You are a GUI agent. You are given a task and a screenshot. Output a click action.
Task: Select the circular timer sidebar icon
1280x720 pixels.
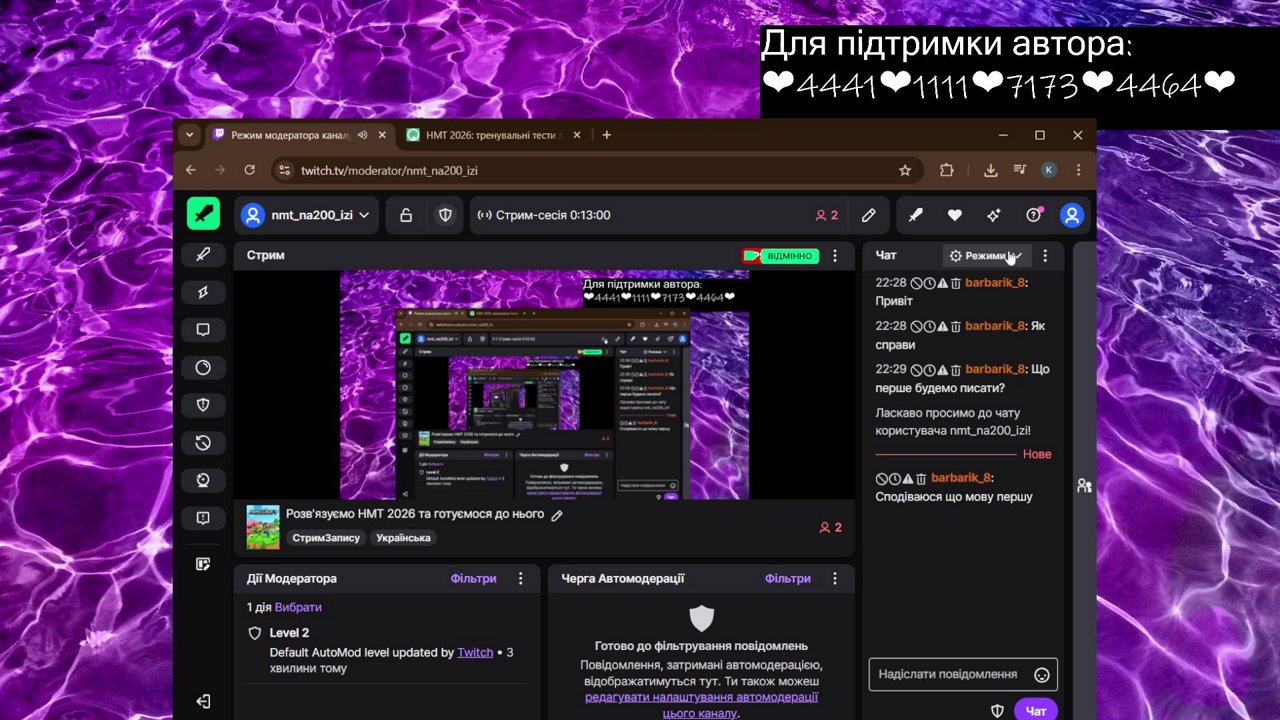(203, 367)
